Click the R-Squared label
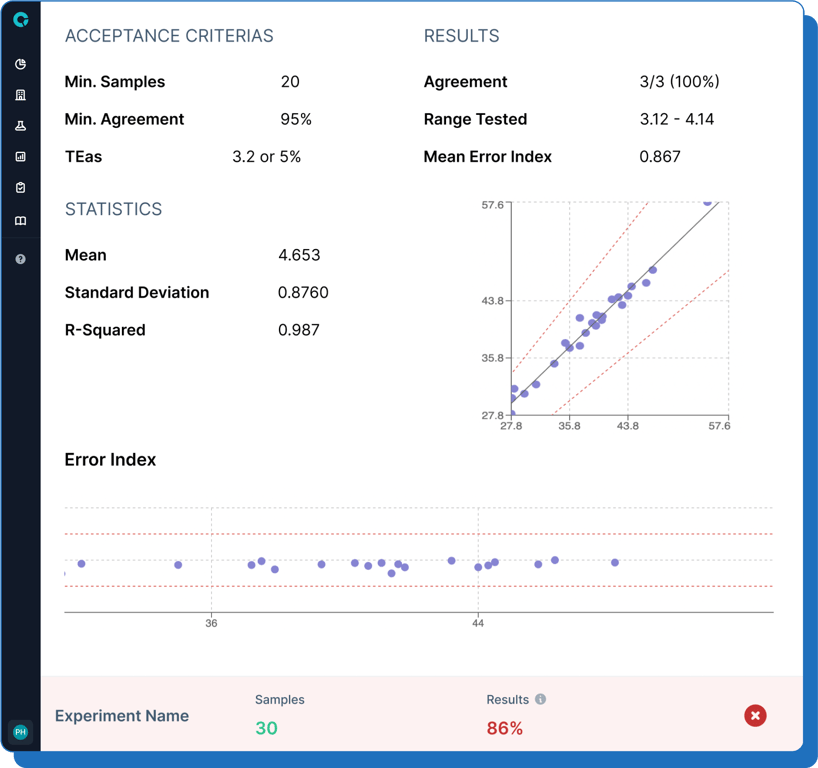Image resolution: width=818 pixels, height=768 pixels. tap(105, 330)
